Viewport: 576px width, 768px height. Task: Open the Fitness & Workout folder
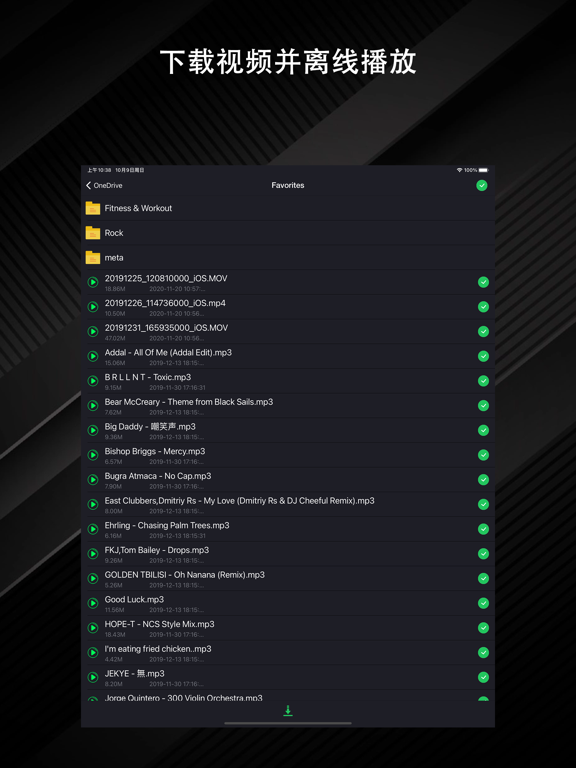pyautogui.click(x=288, y=208)
